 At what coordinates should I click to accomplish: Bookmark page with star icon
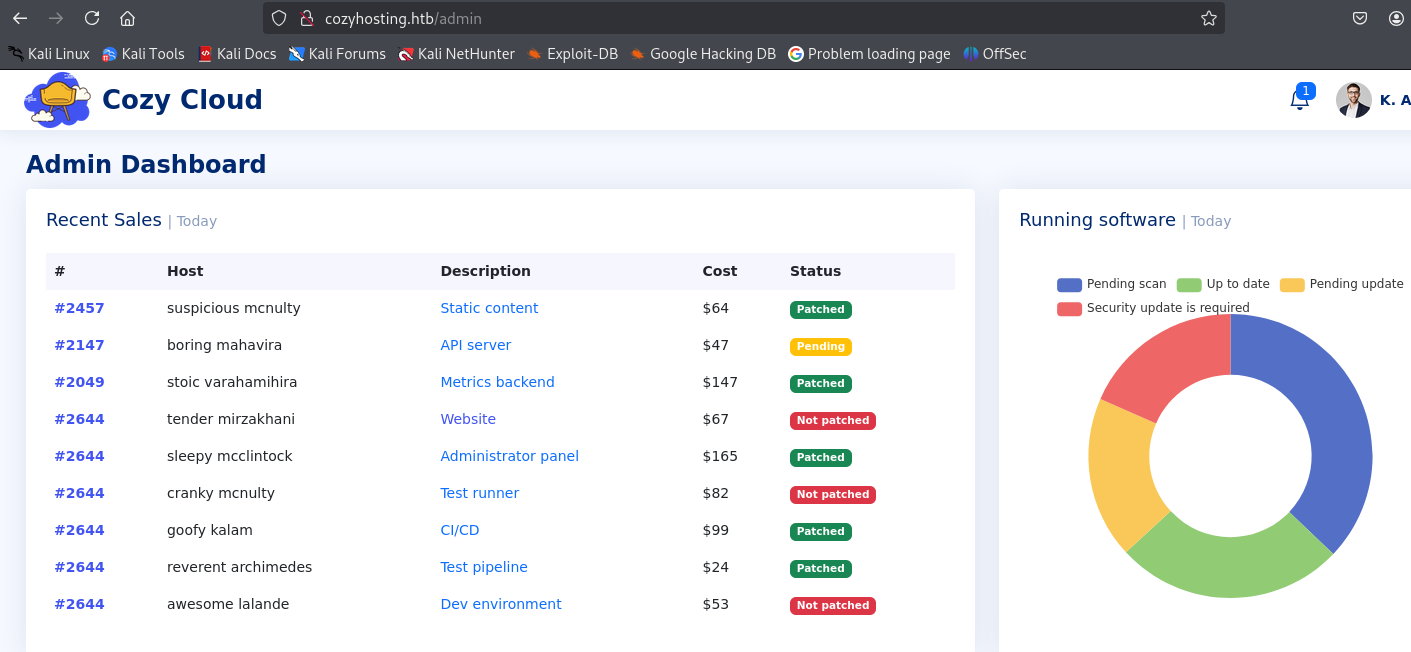pyautogui.click(x=1208, y=18)
